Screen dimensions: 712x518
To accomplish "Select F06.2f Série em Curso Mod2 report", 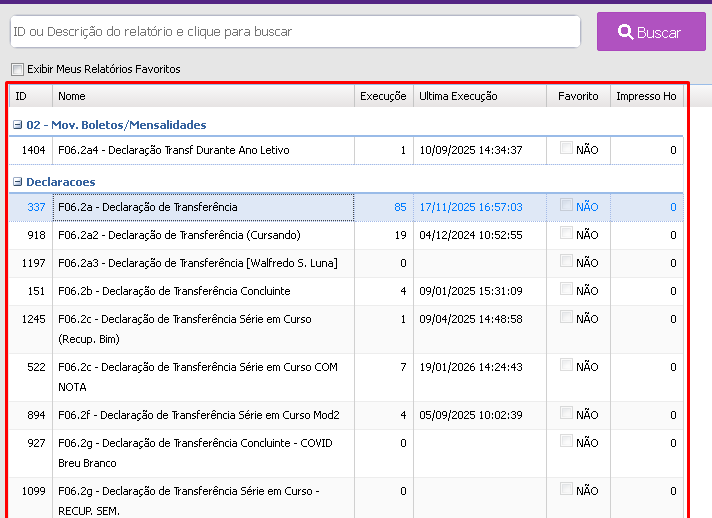I will (x=198, y=415).
